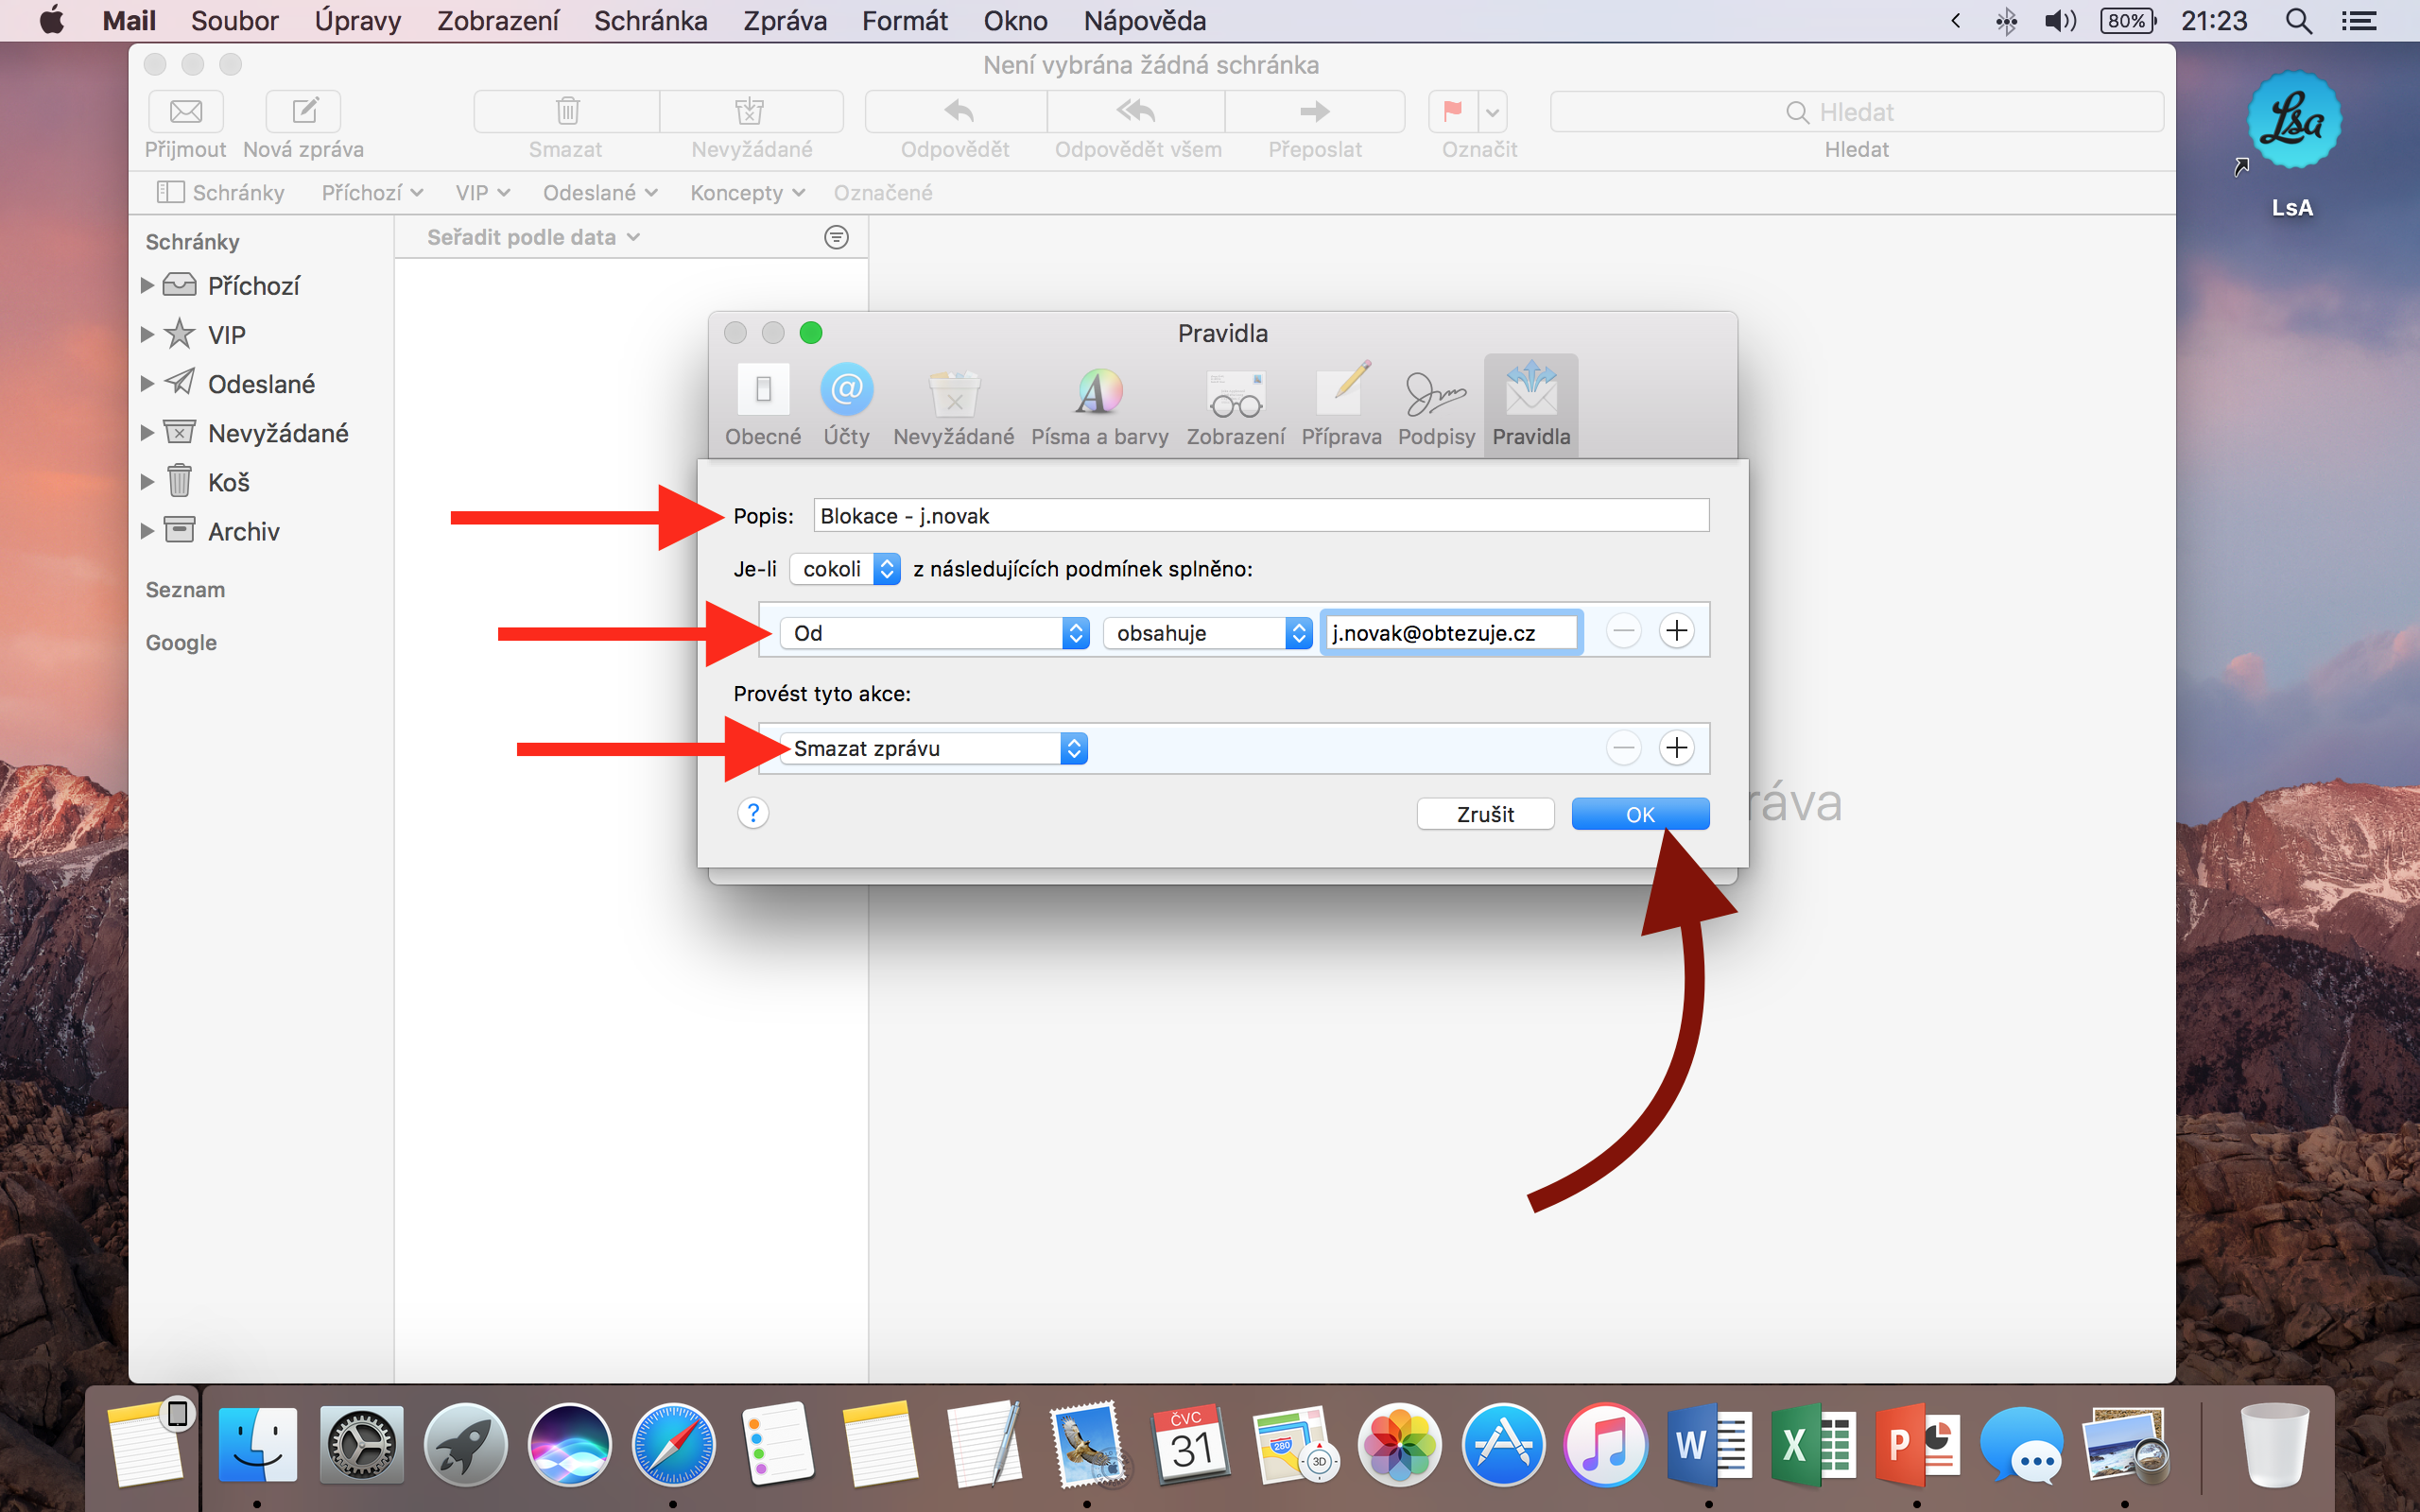Viewport: 2420px width, 1512px height.
Task: Click the Přeposlat forward arrow
Action: coord(1315,111)
